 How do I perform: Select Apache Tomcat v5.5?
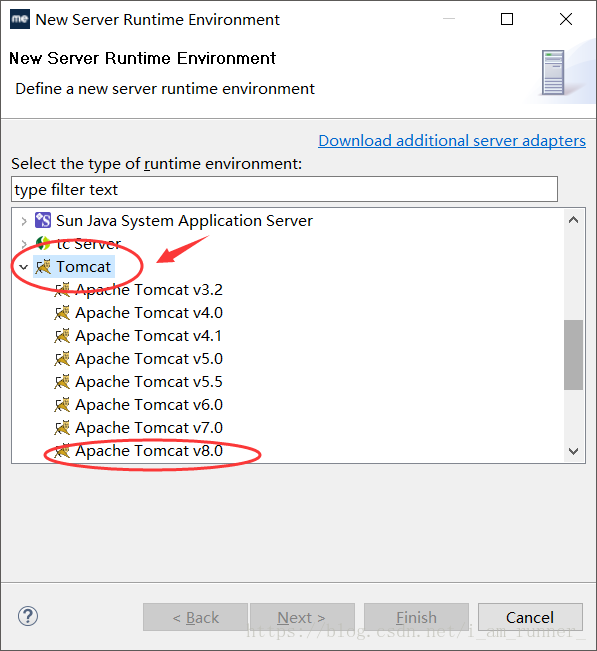click(x=149, y=382)
